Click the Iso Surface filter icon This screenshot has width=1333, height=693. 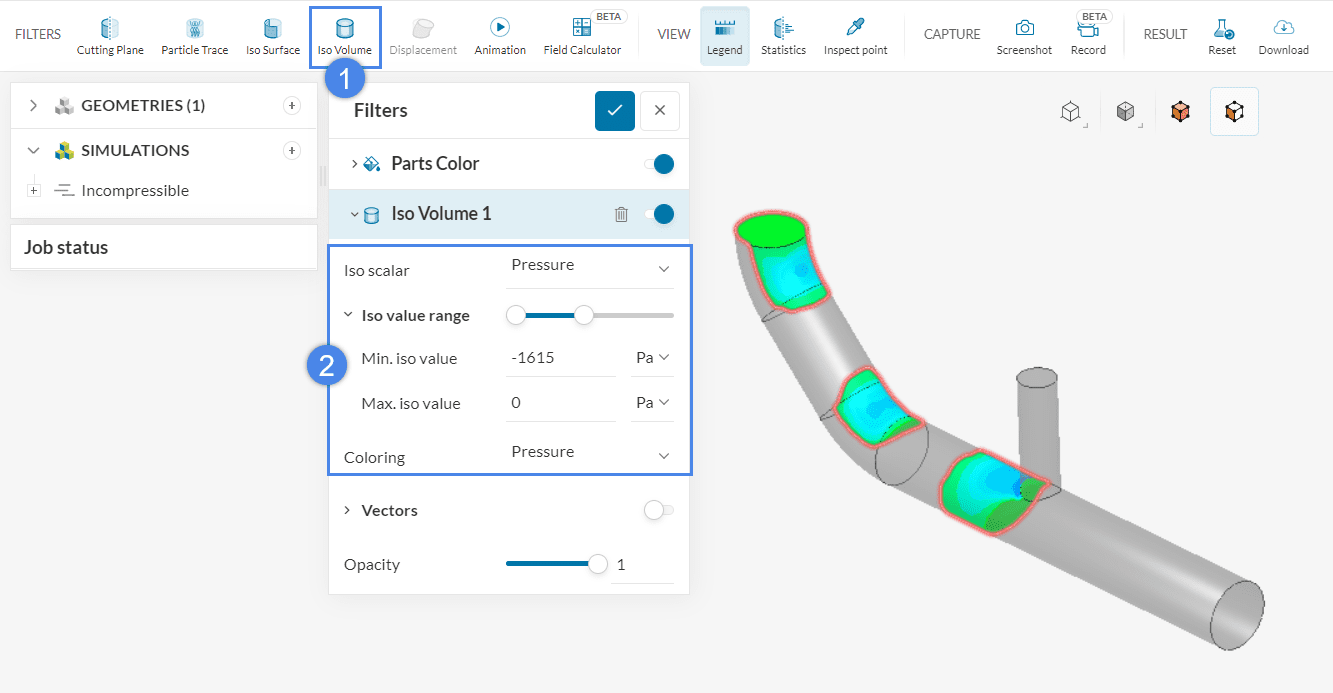coord(272,36)
